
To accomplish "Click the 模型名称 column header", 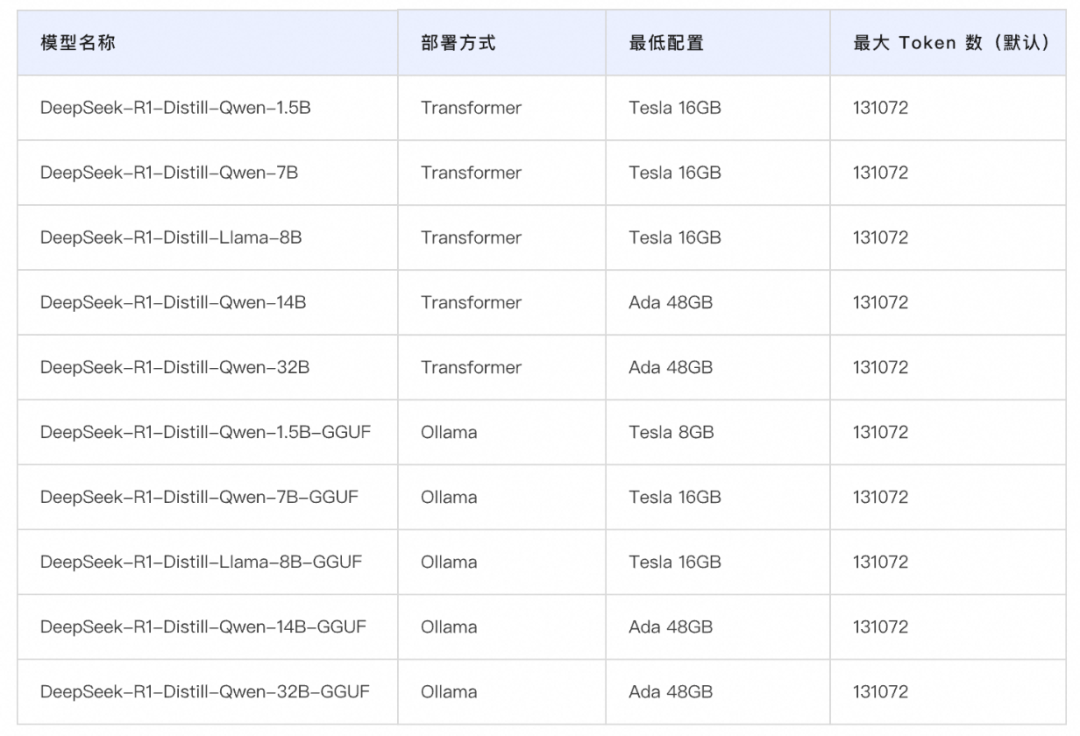I will (x=78, y=43).
